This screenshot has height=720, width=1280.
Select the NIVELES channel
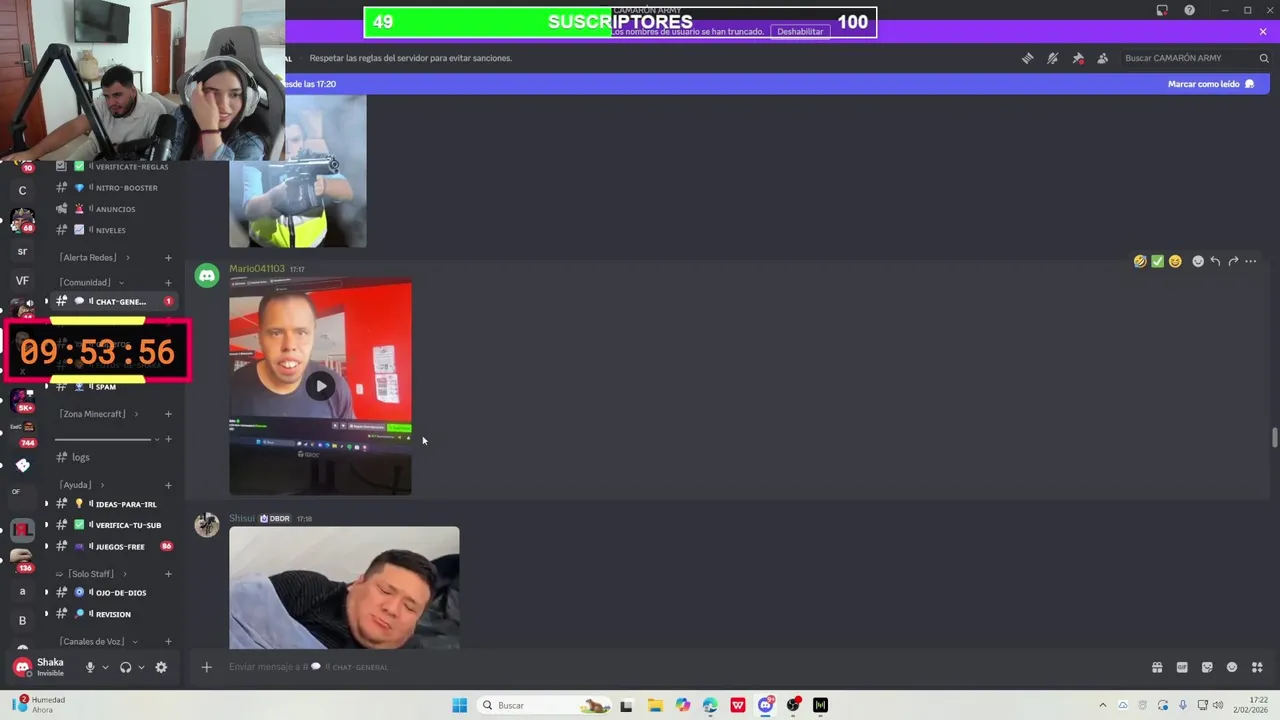tap(113, 230)
